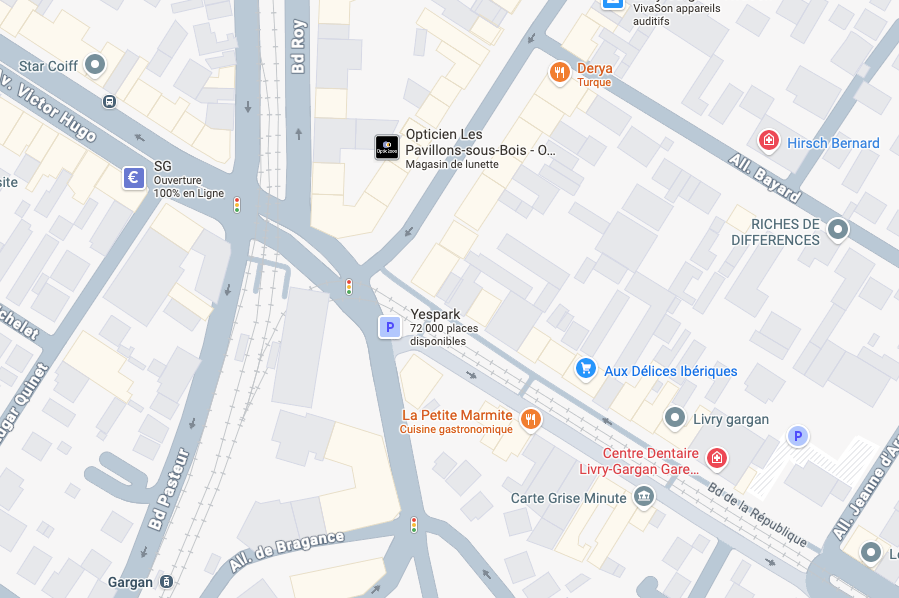Select the Carte Grise Minute government icon
Screen dimensions: 899x598
pos(644,496)
